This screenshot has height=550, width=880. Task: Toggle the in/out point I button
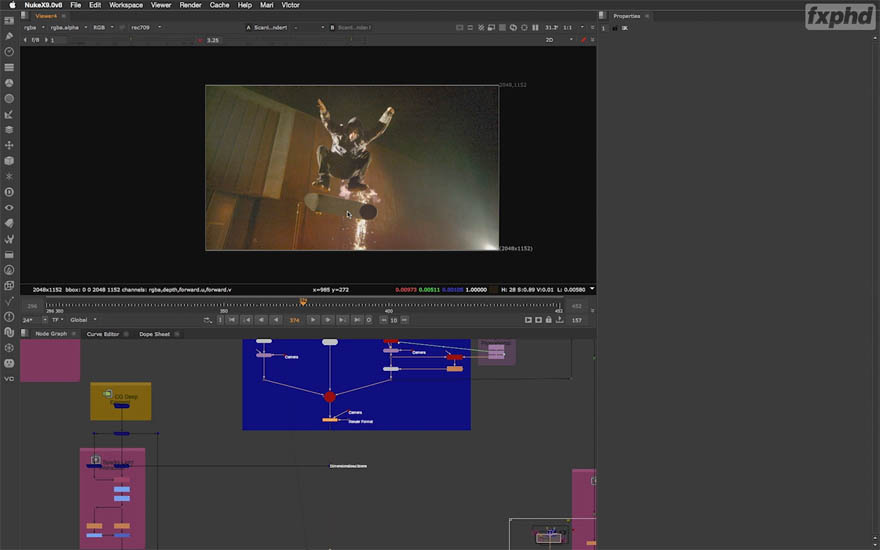tap(220, 320)
